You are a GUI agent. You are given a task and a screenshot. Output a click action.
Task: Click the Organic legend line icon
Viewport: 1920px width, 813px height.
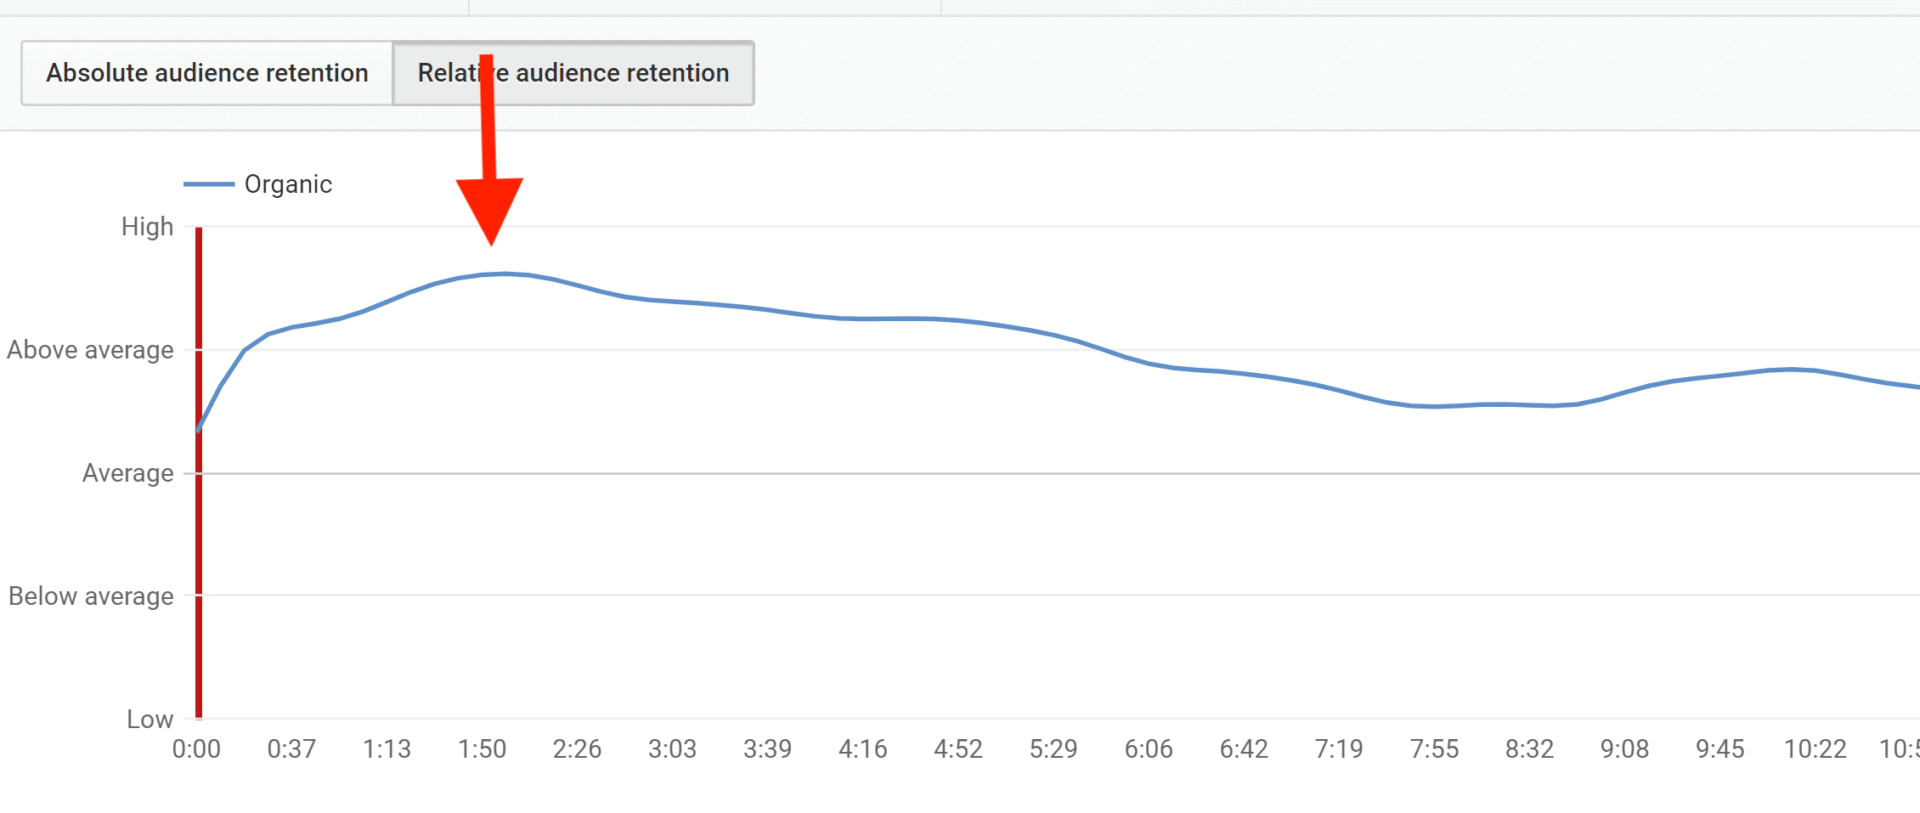210,184
